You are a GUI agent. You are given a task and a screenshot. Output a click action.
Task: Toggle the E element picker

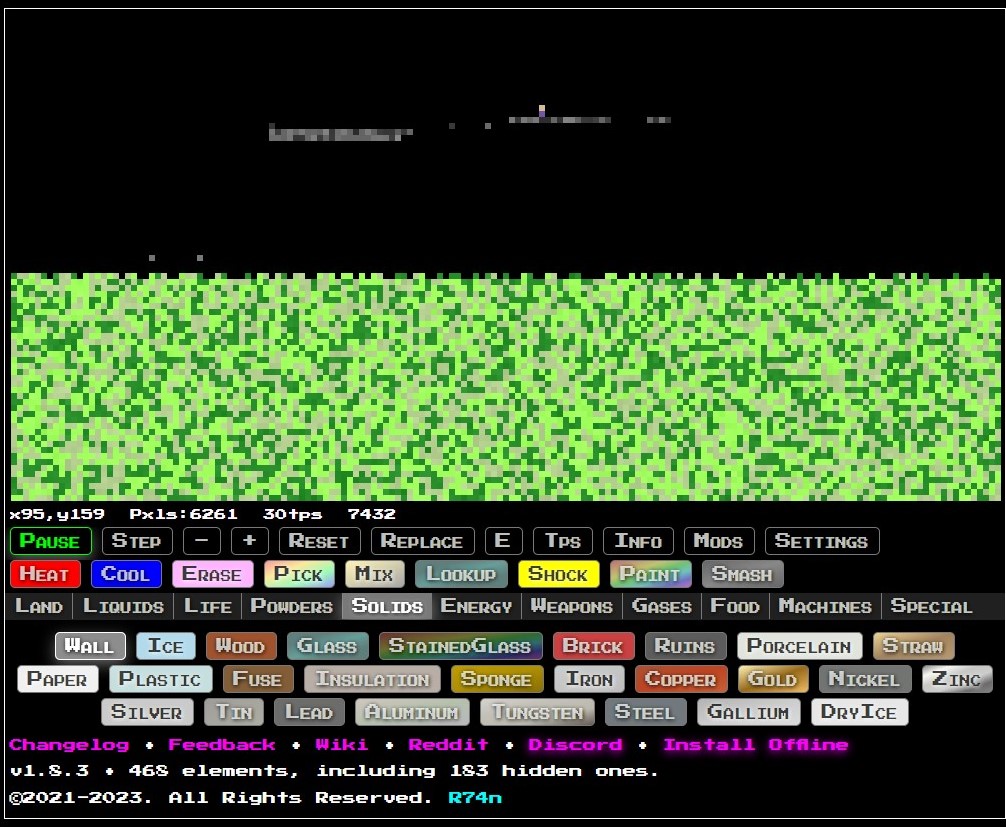(503, 541)
